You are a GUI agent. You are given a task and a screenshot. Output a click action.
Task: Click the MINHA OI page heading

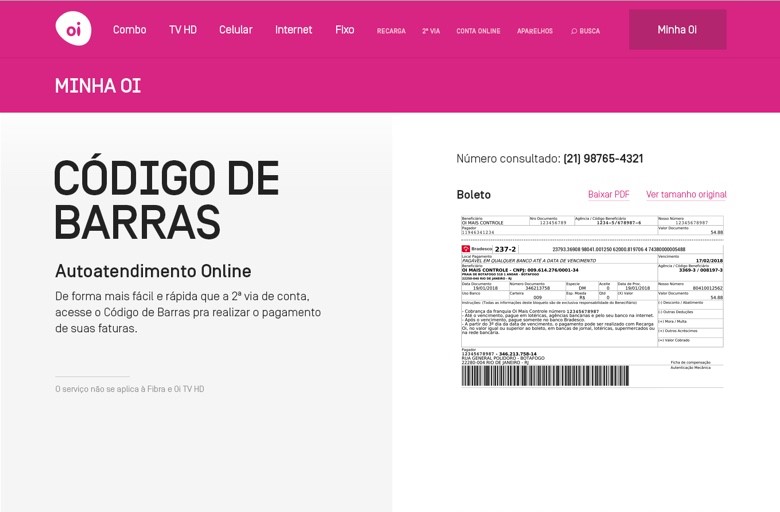[98, 86]
